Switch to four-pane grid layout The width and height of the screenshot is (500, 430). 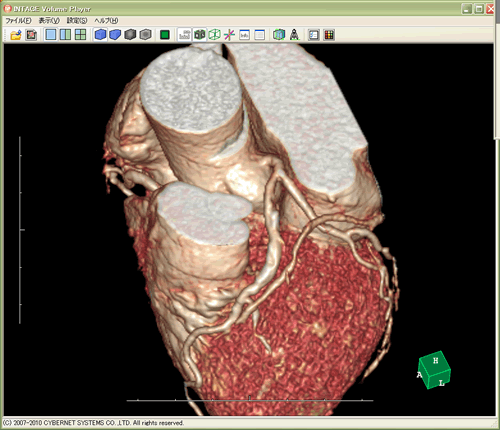tap(80, 35)
